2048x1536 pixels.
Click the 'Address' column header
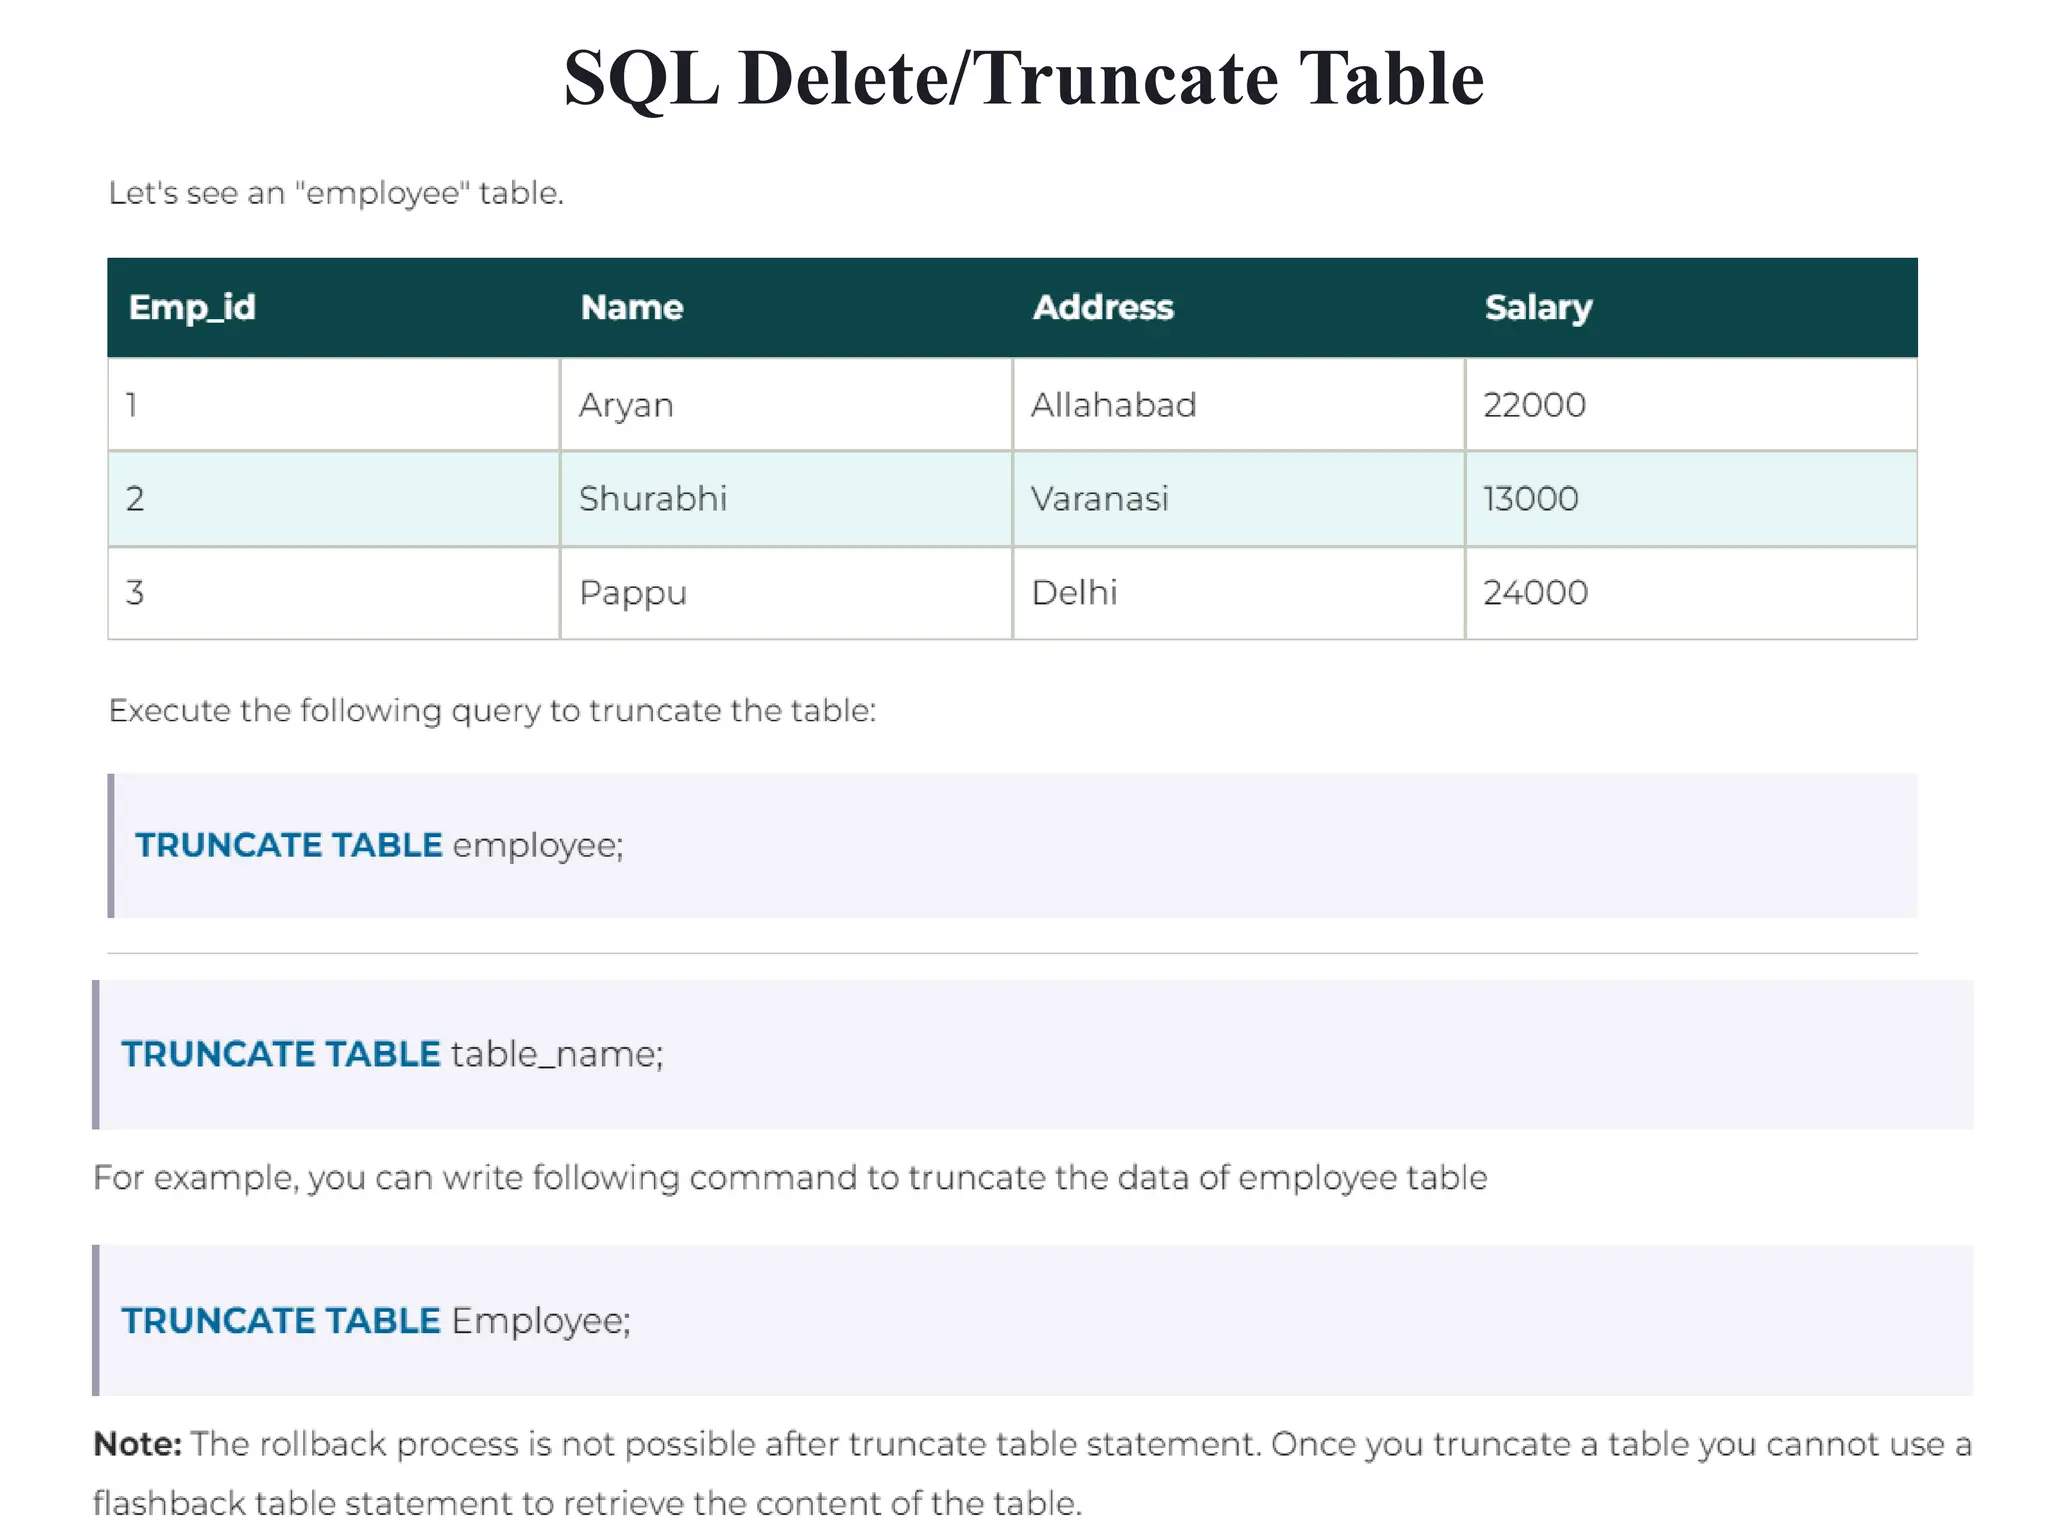tap(1238, 307)
